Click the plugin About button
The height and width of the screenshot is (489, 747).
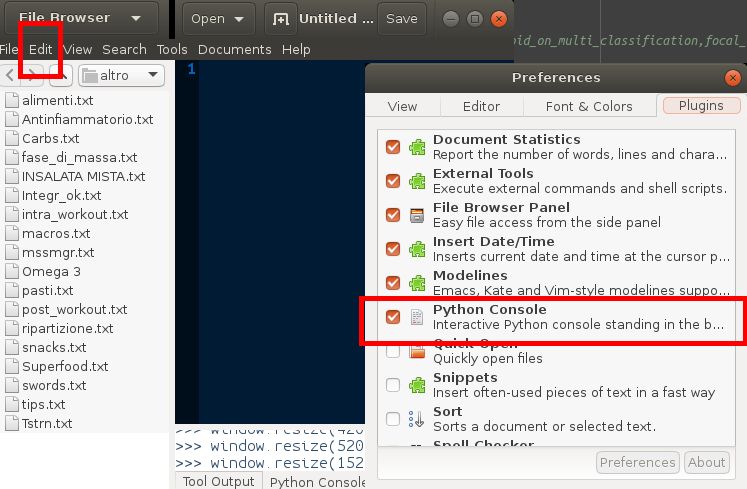coord(707,462)
